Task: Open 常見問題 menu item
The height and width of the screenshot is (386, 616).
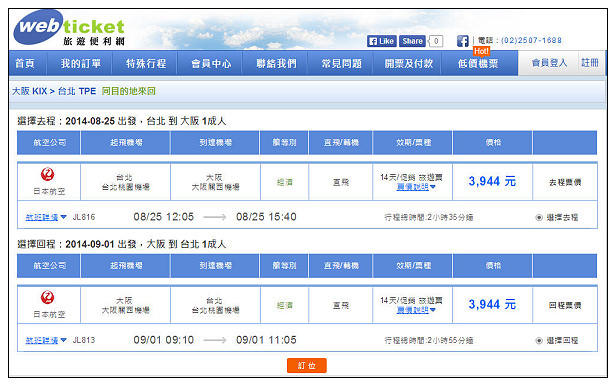Action: point(341,63)
